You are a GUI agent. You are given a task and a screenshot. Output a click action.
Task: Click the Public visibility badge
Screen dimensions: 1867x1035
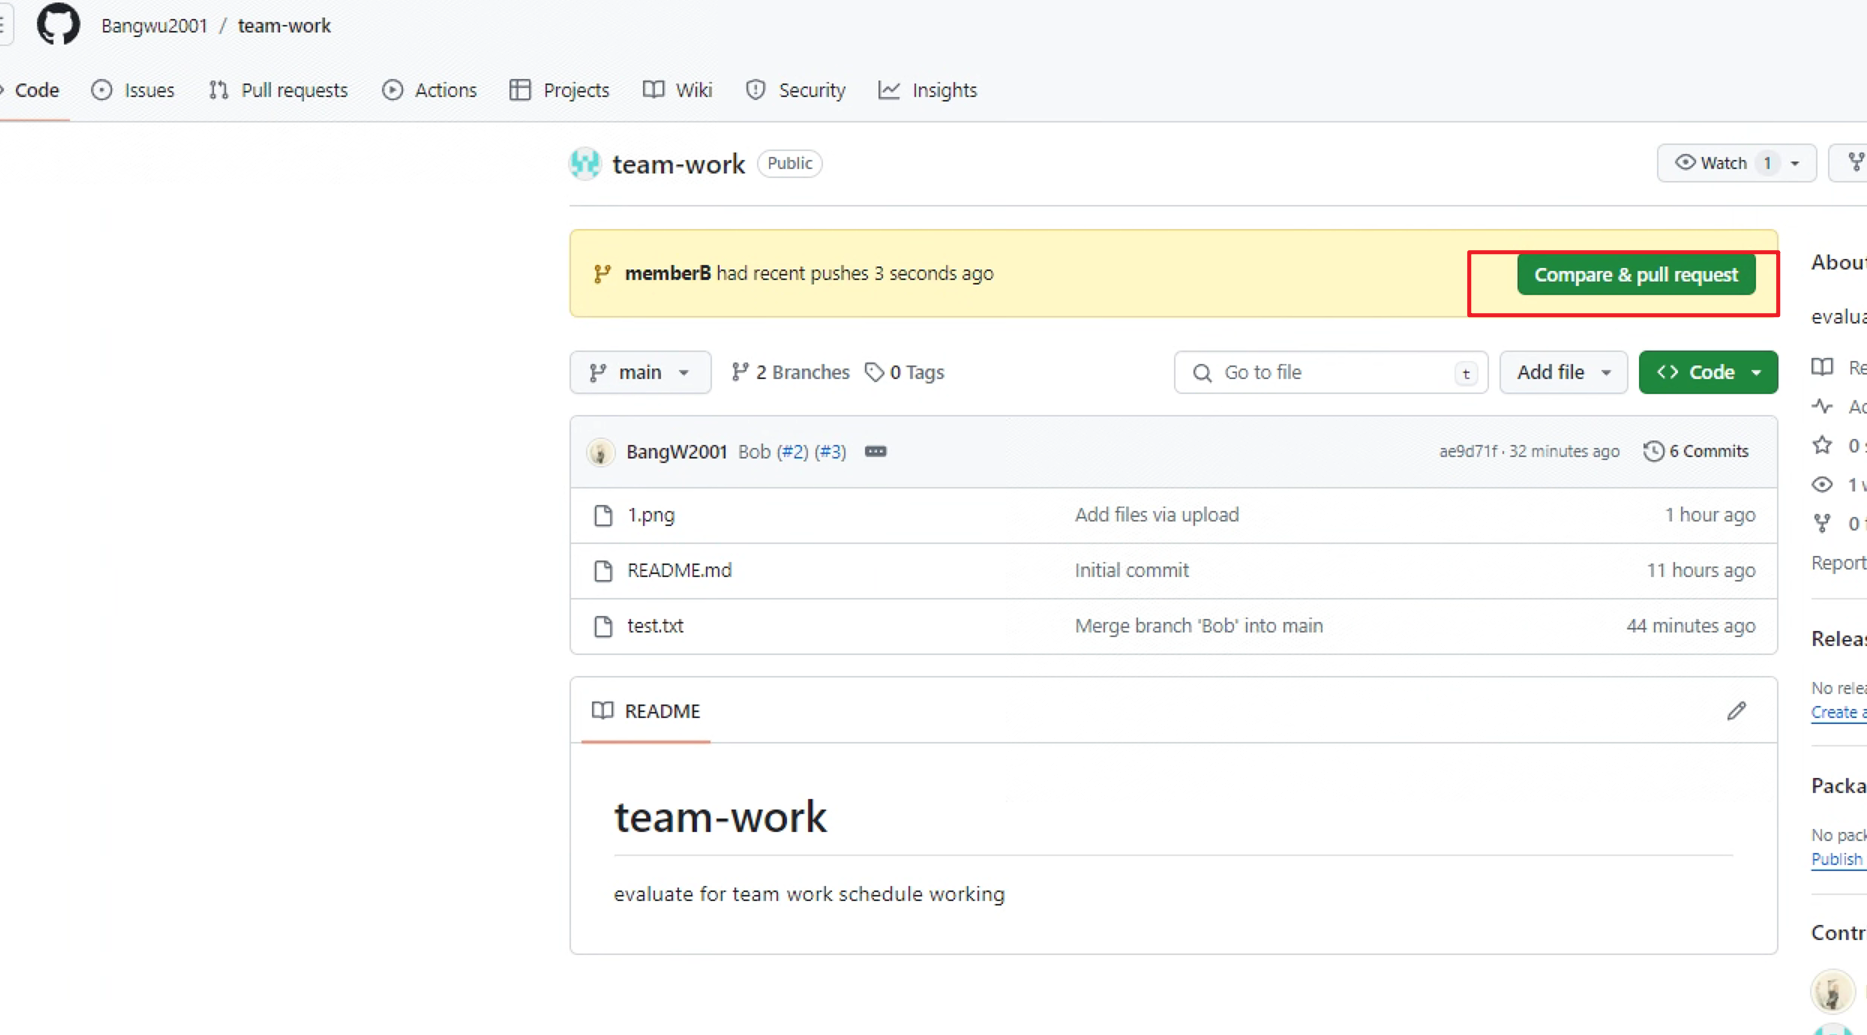[x=790, y=163]
